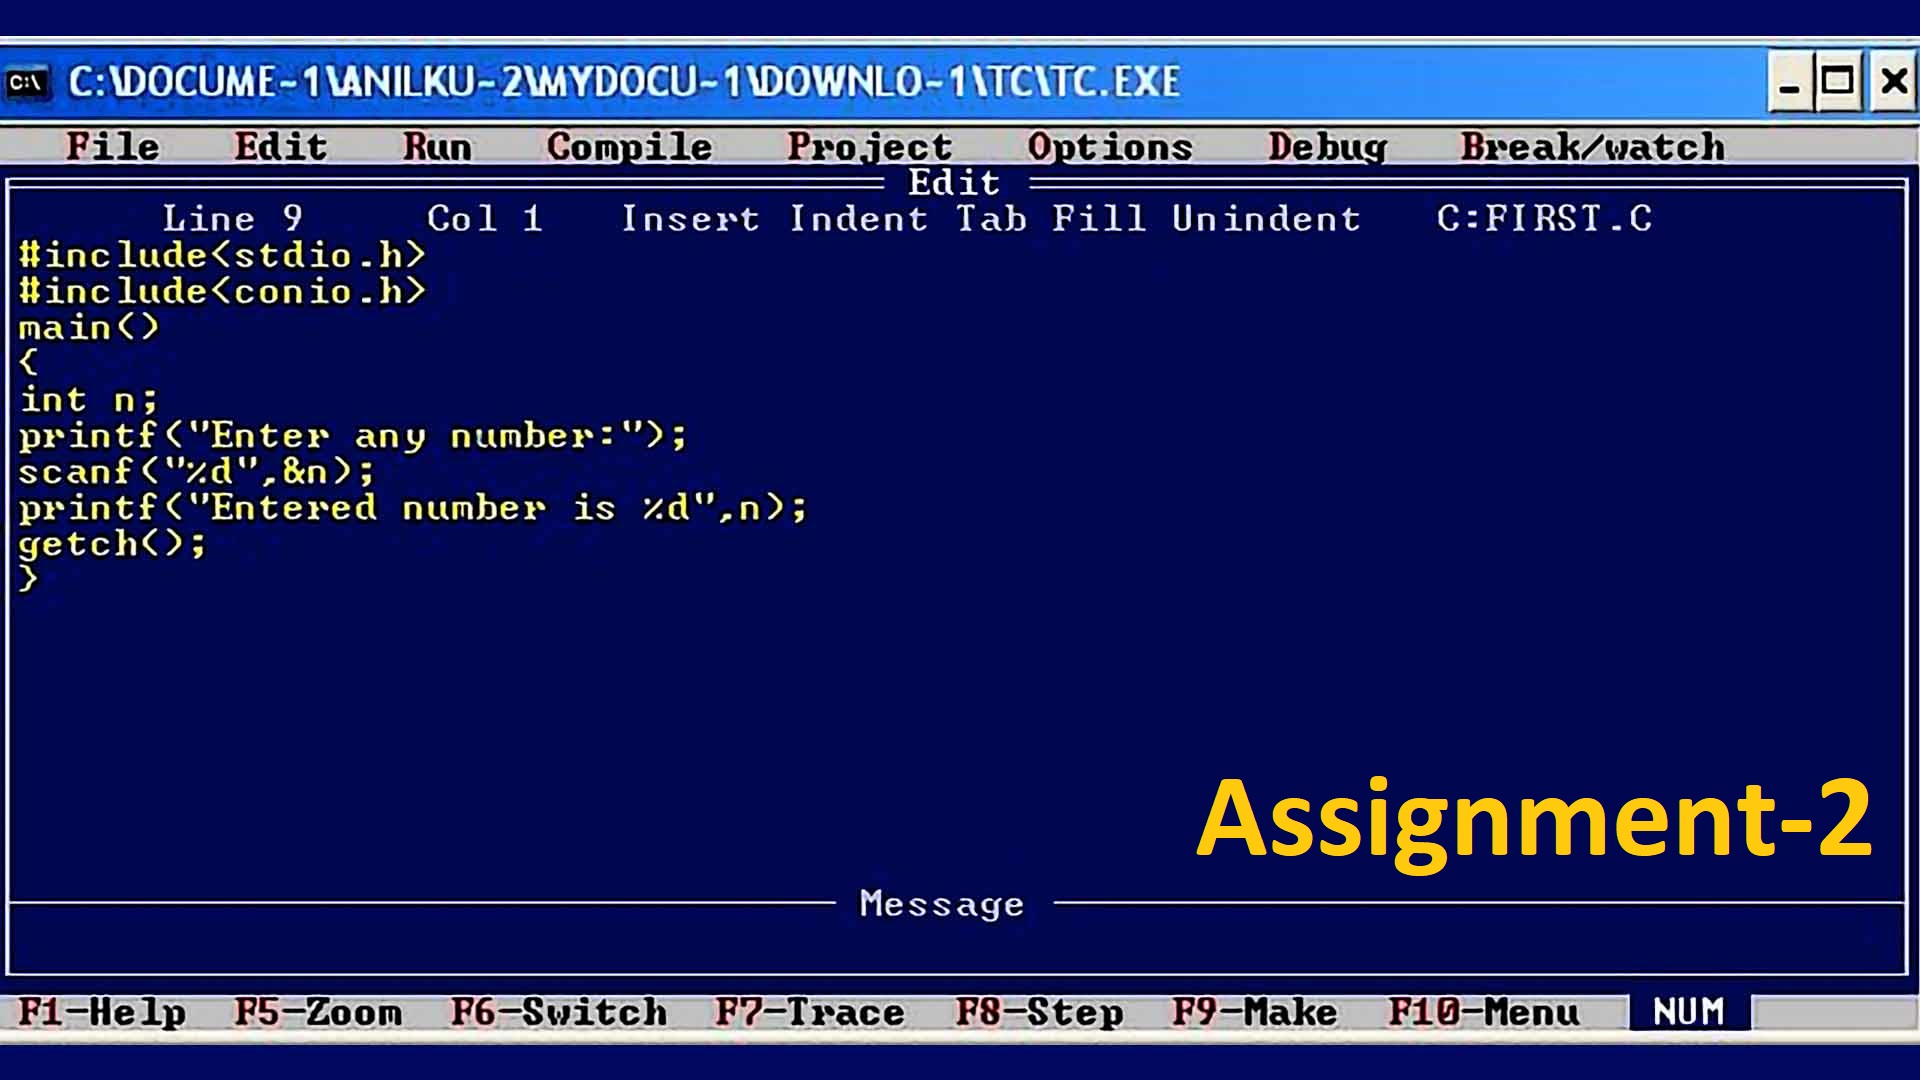Viewport: 1920px width, 1080px height.
Task: Switch to Project menu
Action: [x=870, y=145]
